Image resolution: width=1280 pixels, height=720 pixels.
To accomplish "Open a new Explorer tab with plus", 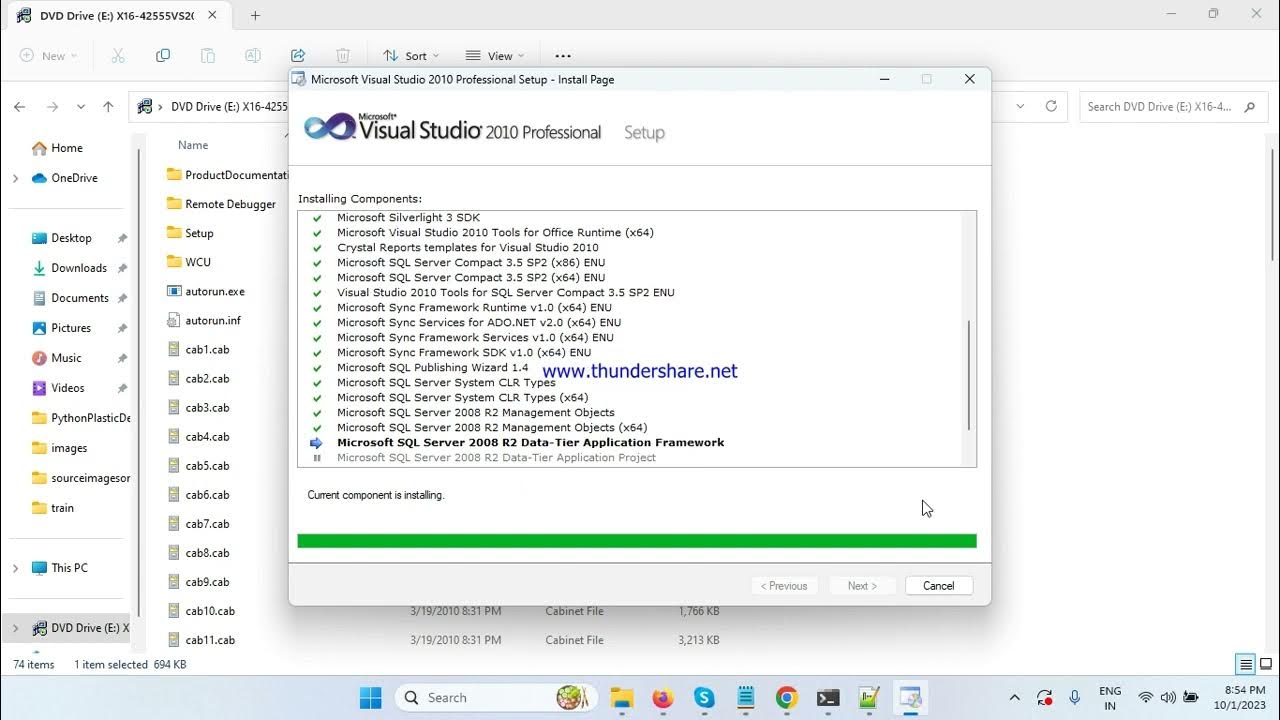I will (255, 15).
